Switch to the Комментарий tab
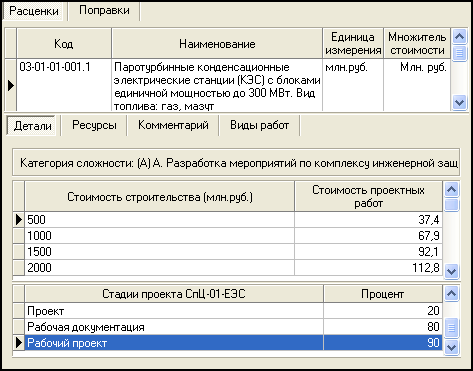 [173, 125]
